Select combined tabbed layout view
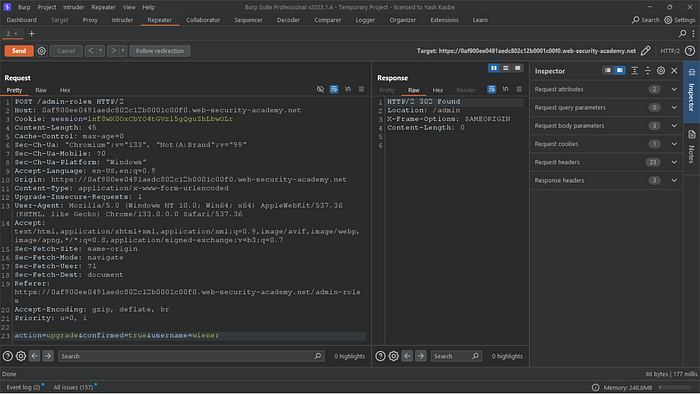This screenshot has width=700, height=394. pyautogui.click(x=517, y=68)
